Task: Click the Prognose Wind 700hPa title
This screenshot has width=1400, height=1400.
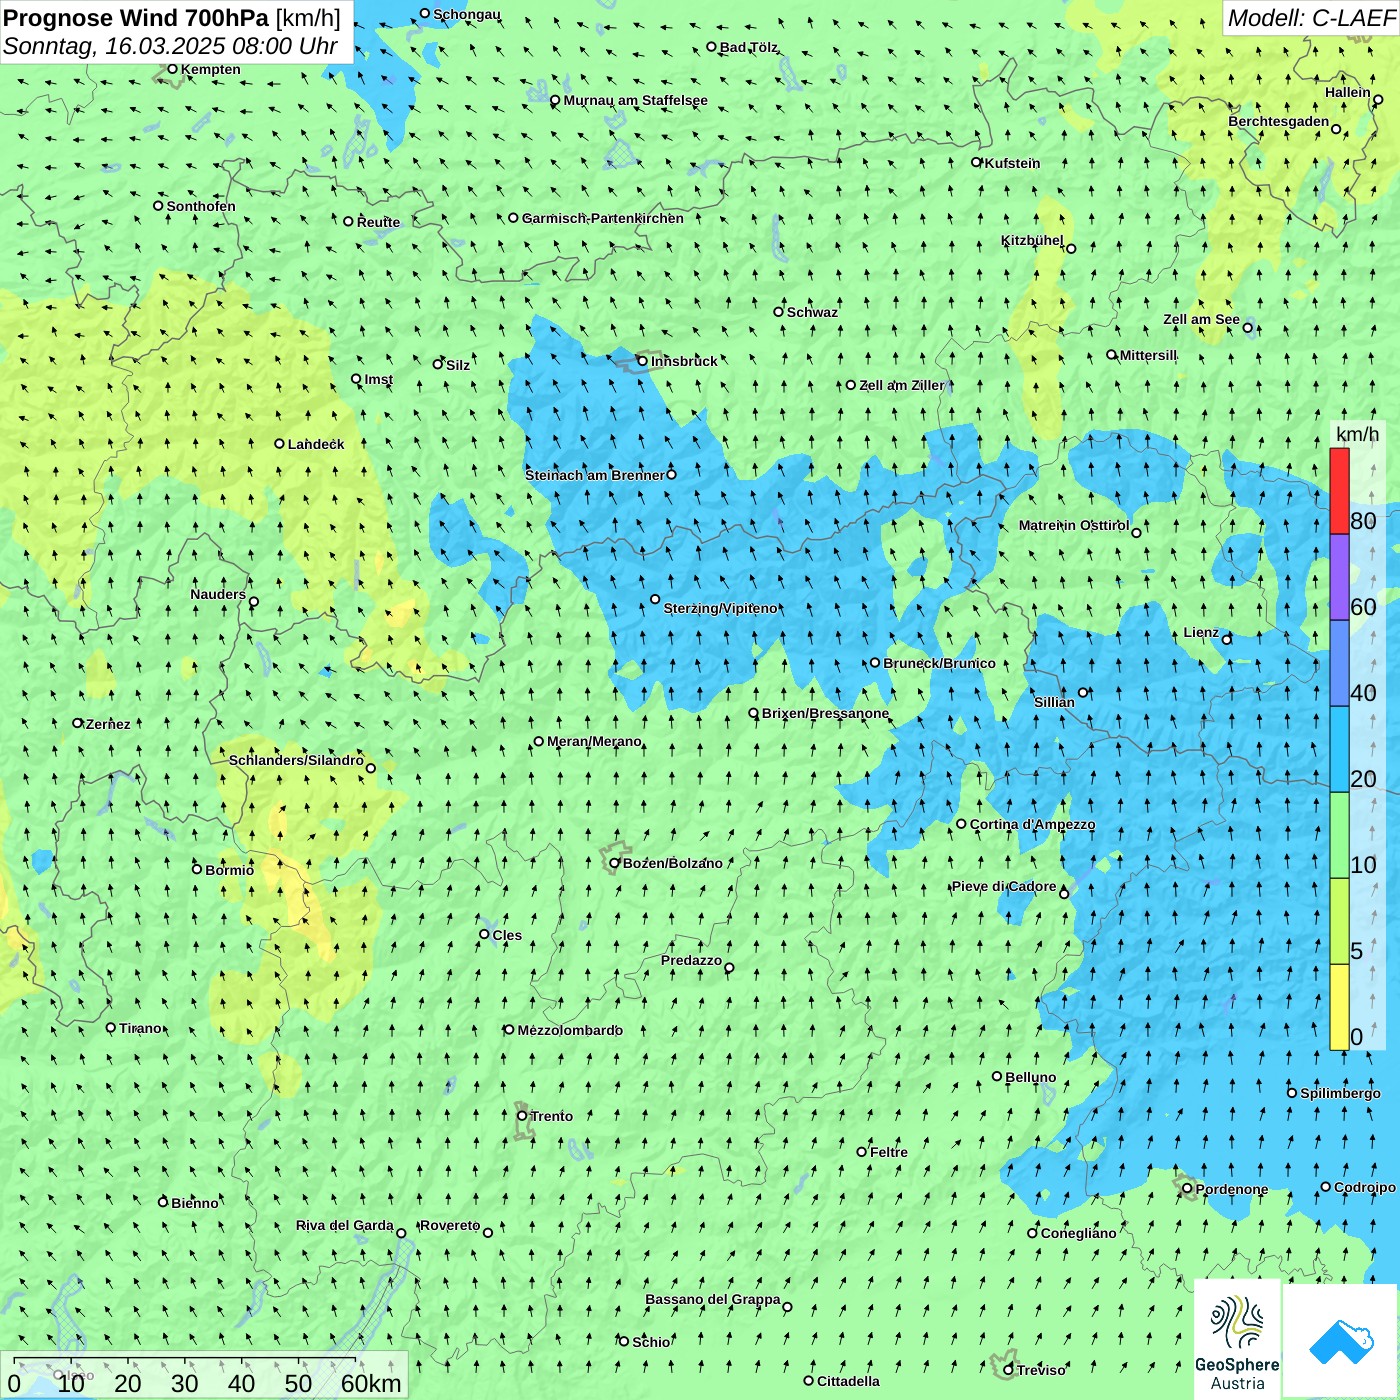Action: 136,18
